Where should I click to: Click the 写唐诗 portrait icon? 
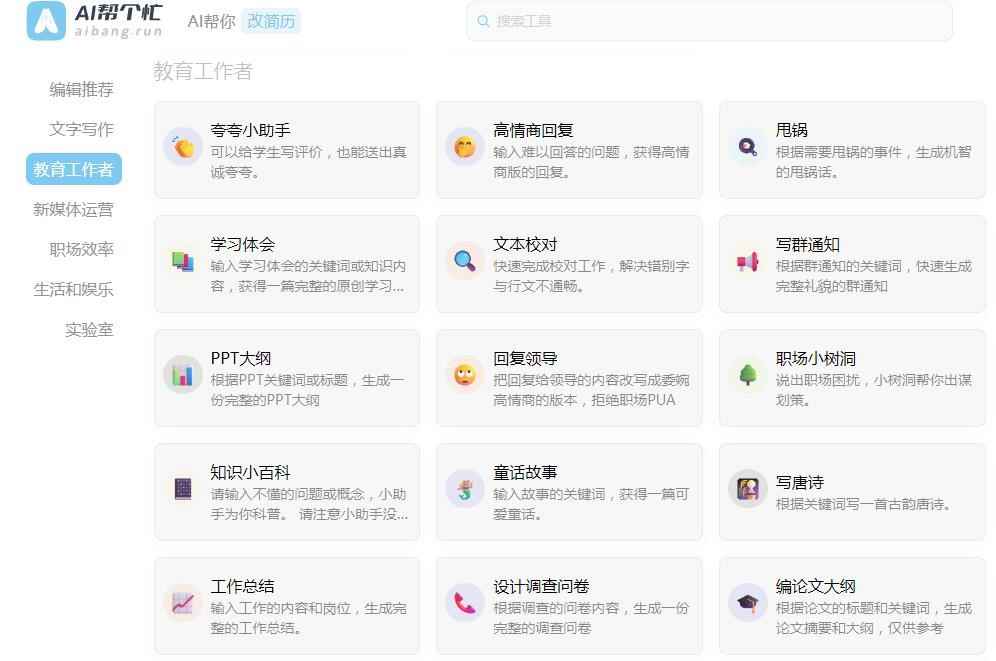coord(748,489)
